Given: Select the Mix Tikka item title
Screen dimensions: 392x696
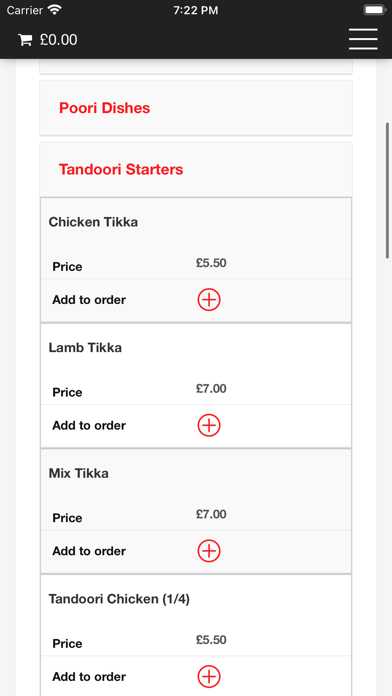Looking at the screenshot, I should coord(79,473).
